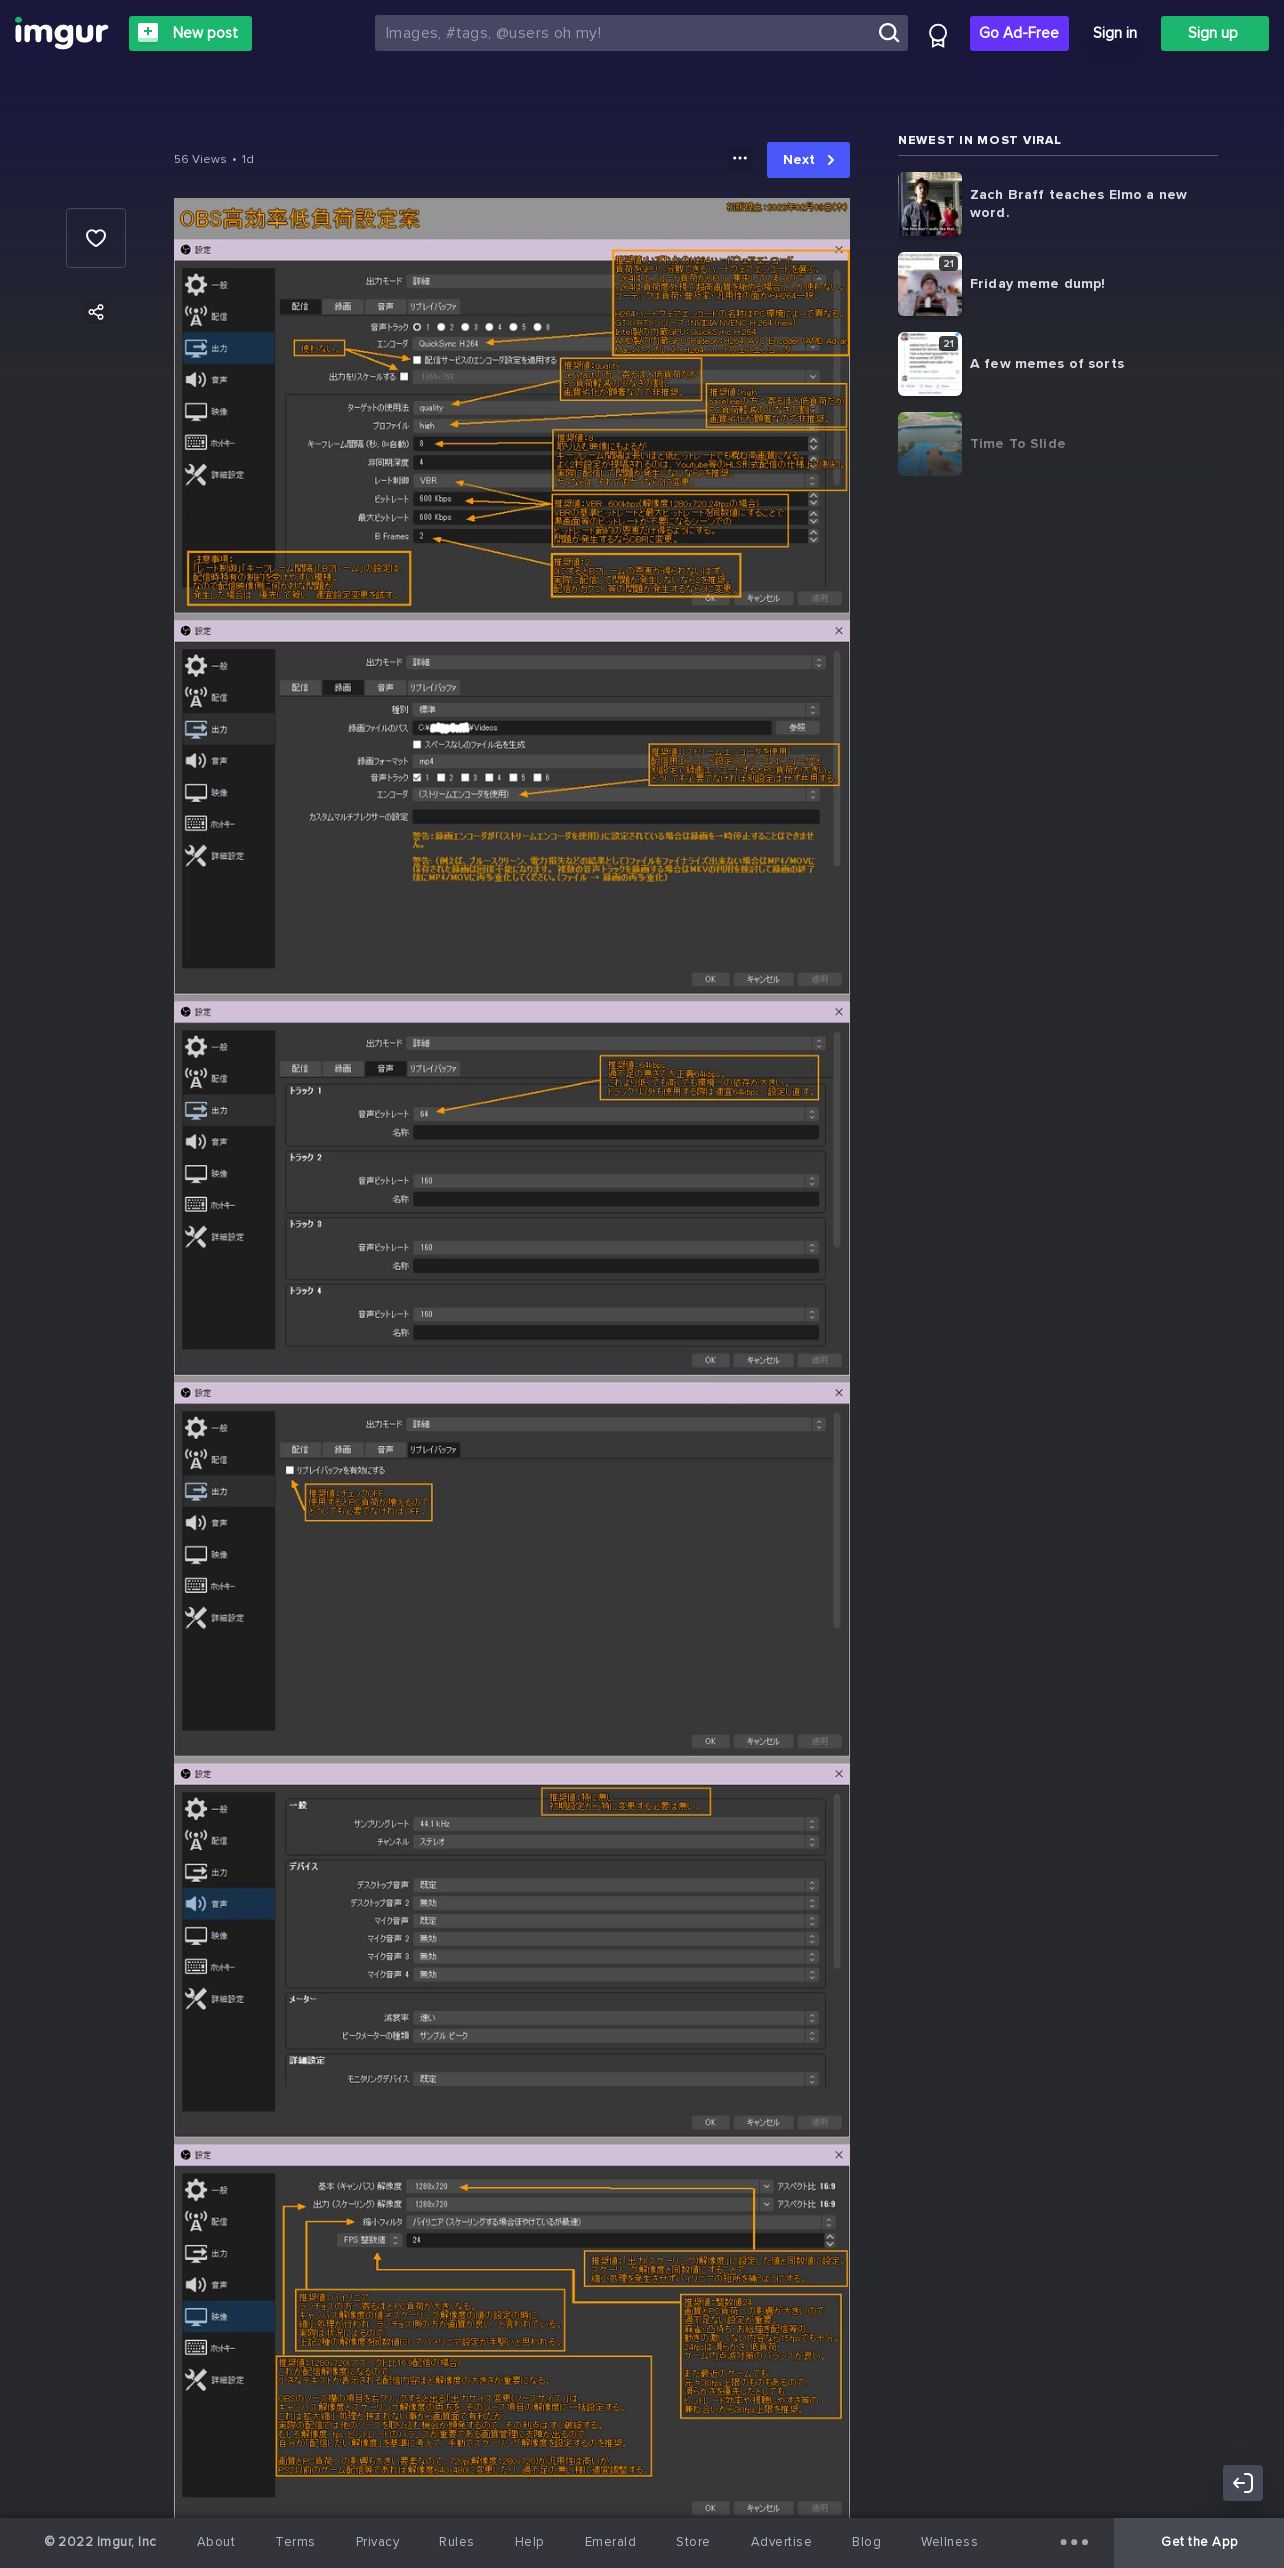The width and height of the screenshot is (1284, 2568).
Task: Toggle スペースなしのファイル名を生成 checkbox
Action: click(x=417, y=744)
